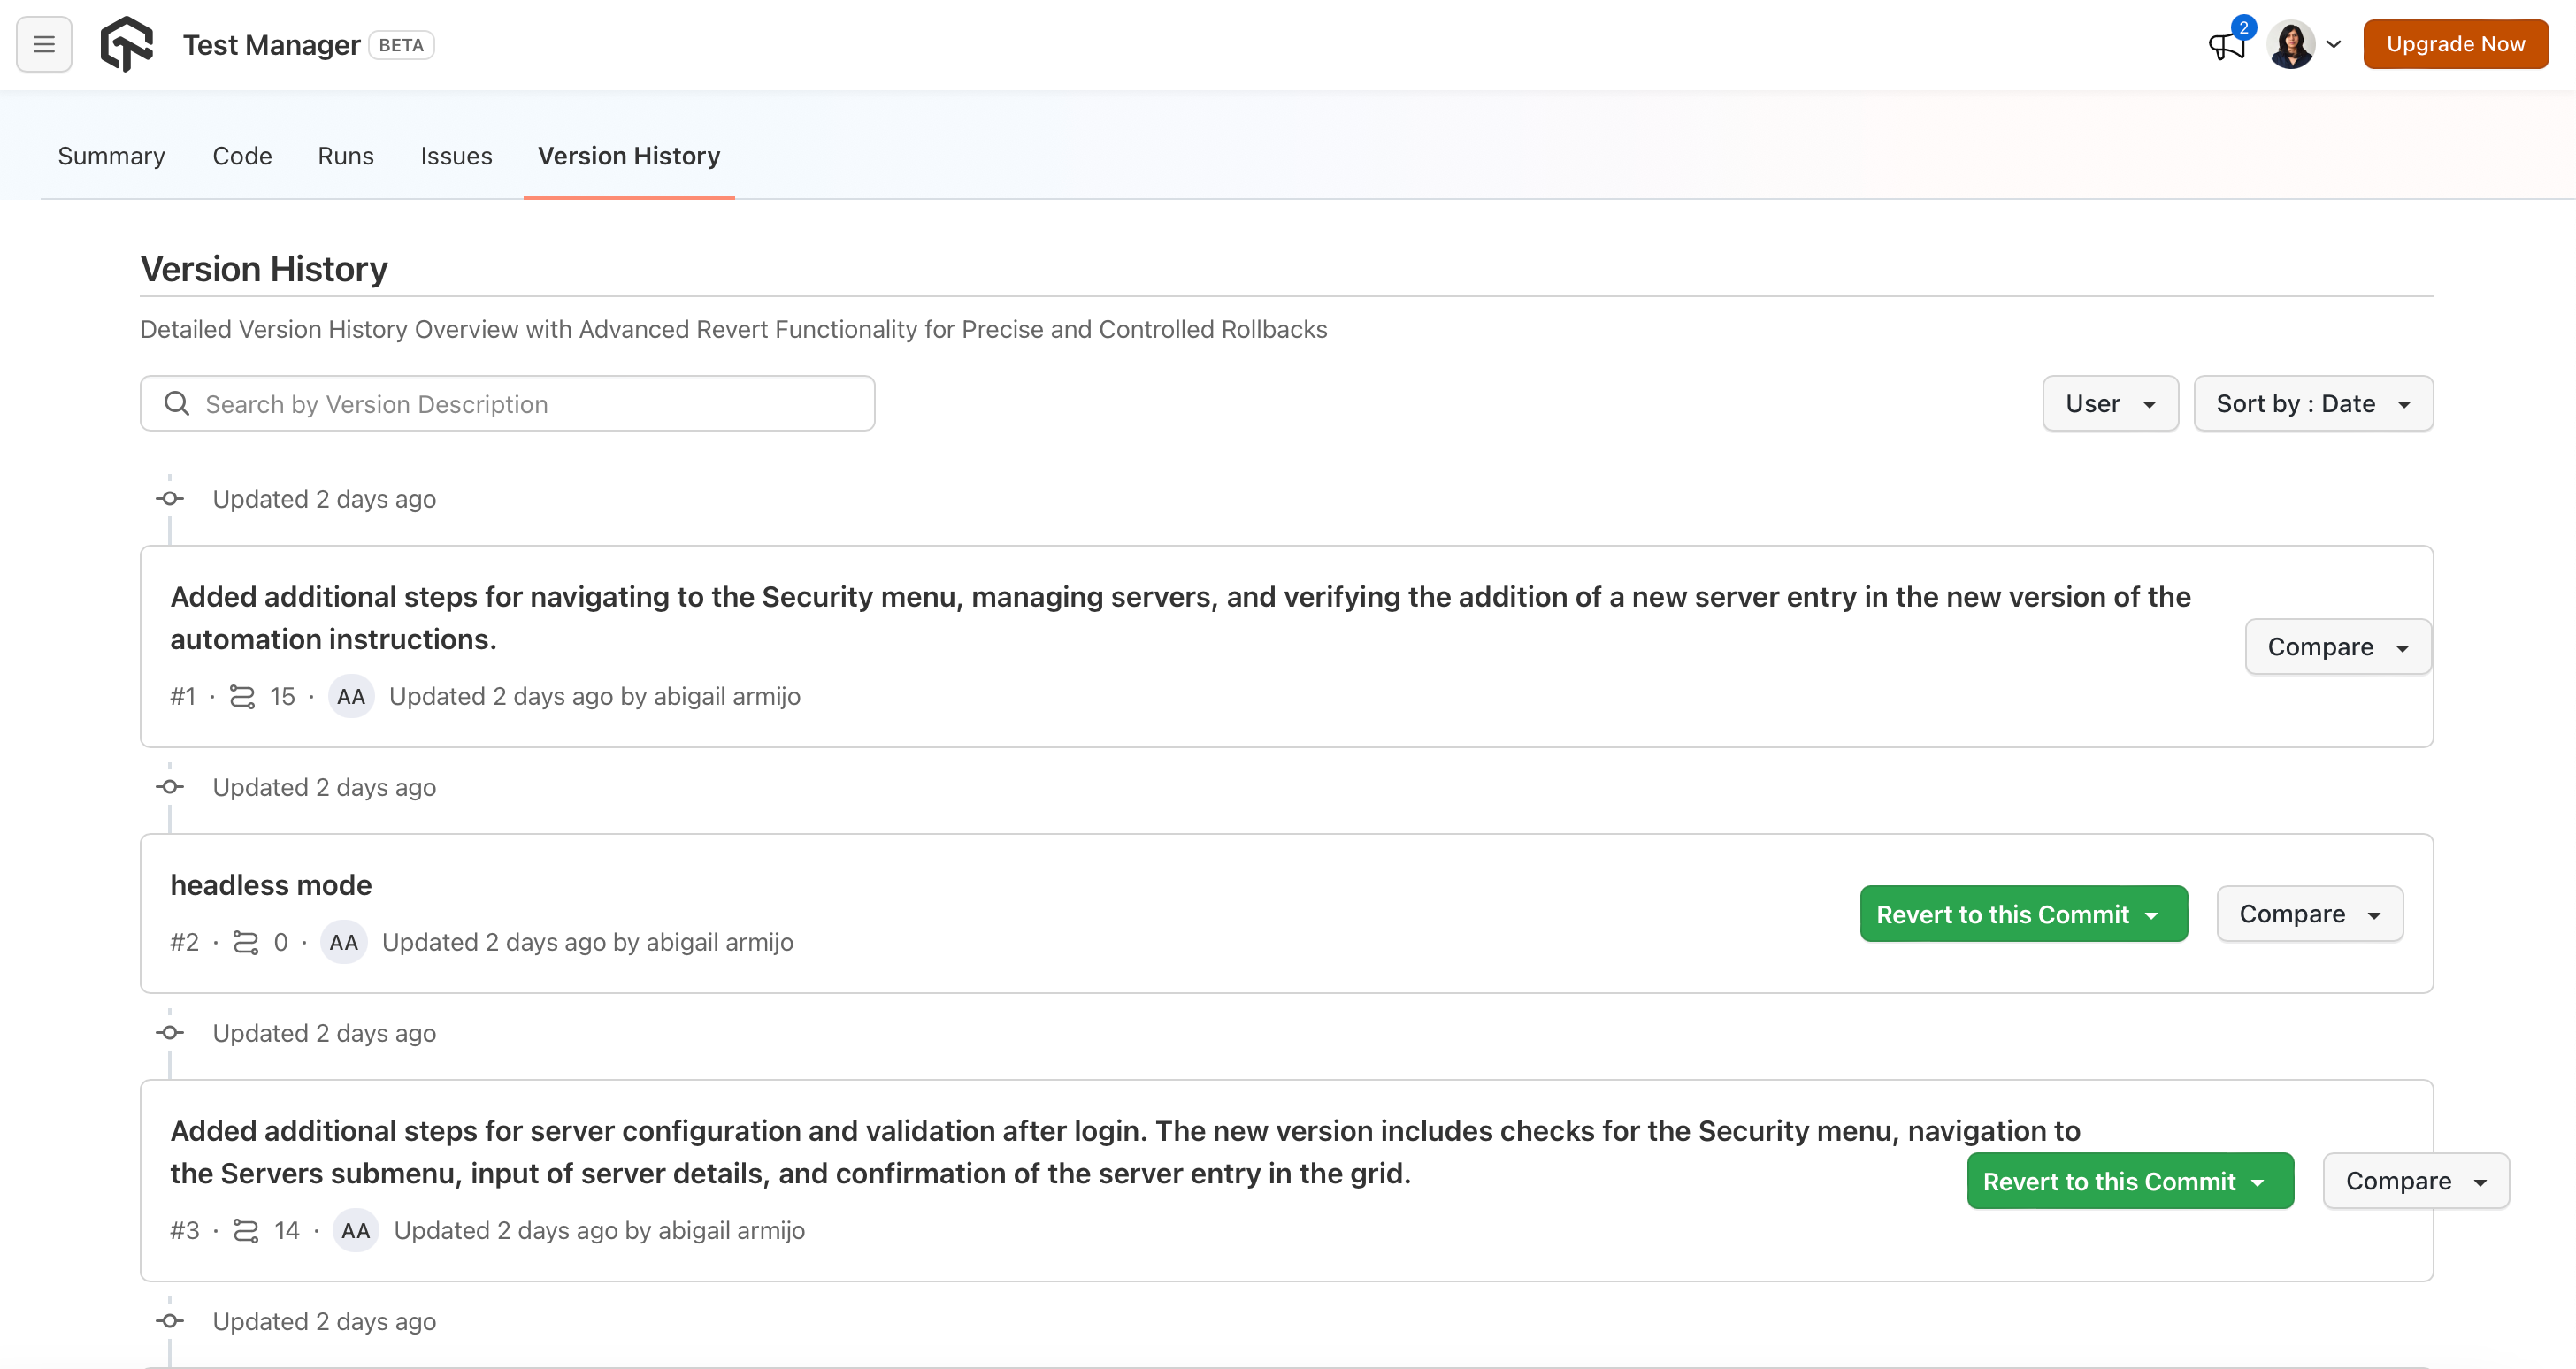Click the BETA badge
The height and width of the screenshot is (1369, 2576).
401,45
